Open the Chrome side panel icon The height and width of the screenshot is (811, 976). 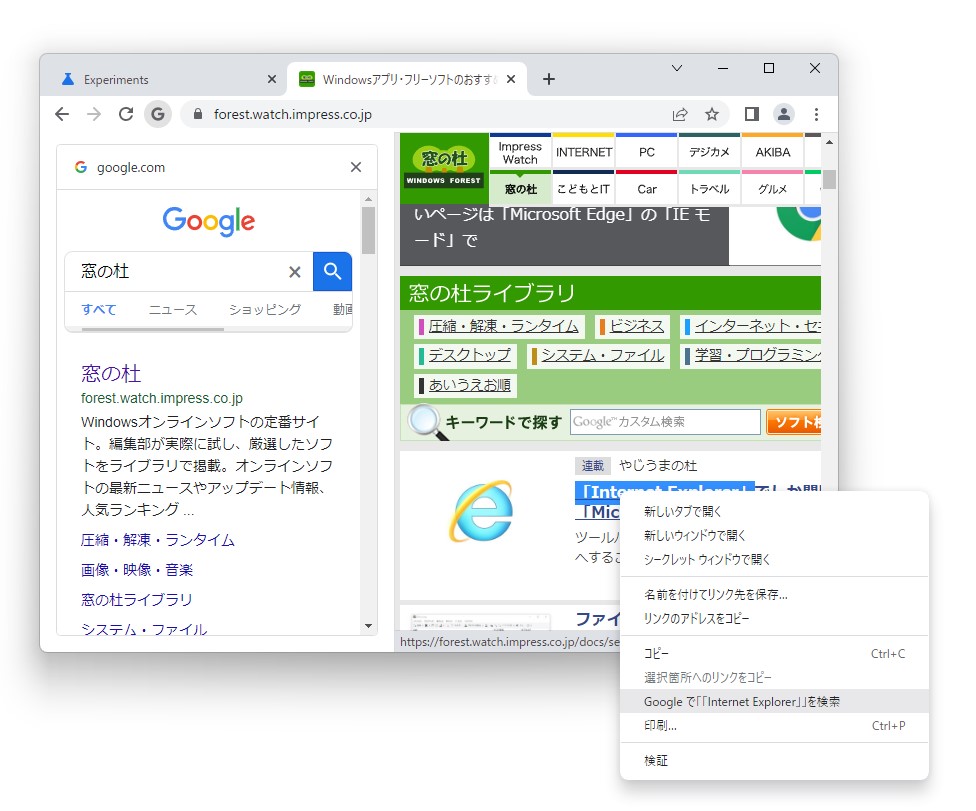click(751, 114)
